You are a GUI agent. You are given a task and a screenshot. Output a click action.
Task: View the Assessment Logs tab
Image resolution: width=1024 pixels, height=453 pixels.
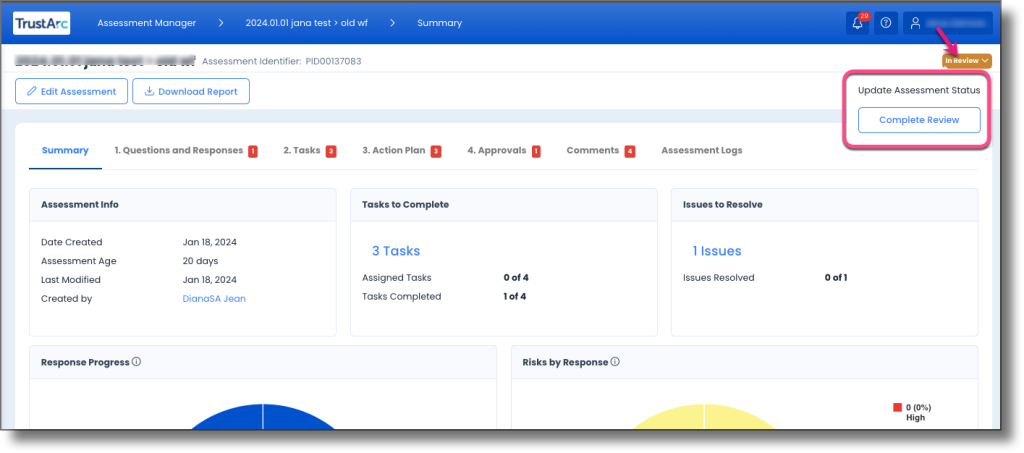701,151
